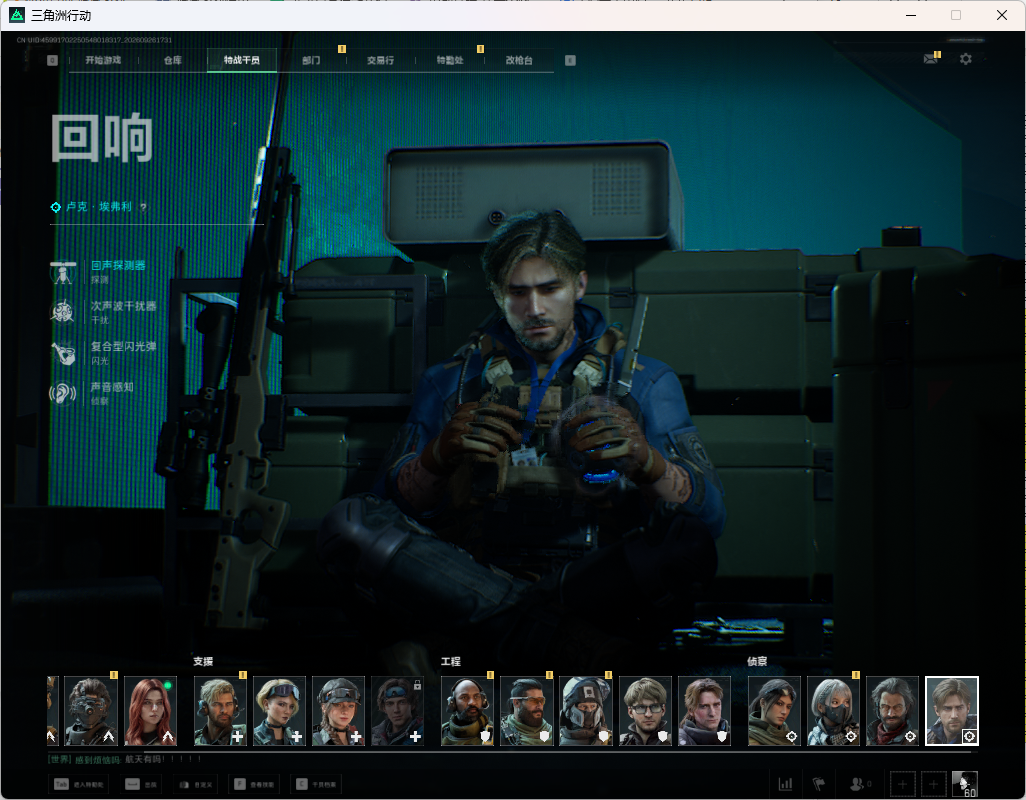Switch to the 仓库 tab
Screen dimensions: 1026x800
(x=173, y=60)
